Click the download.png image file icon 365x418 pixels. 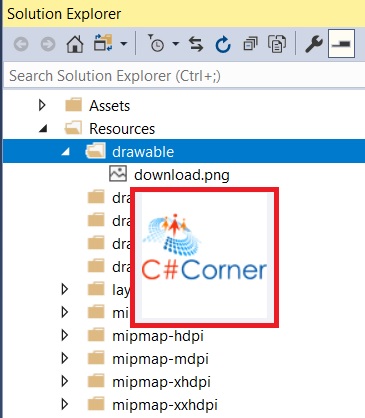(x=118, y=174)
